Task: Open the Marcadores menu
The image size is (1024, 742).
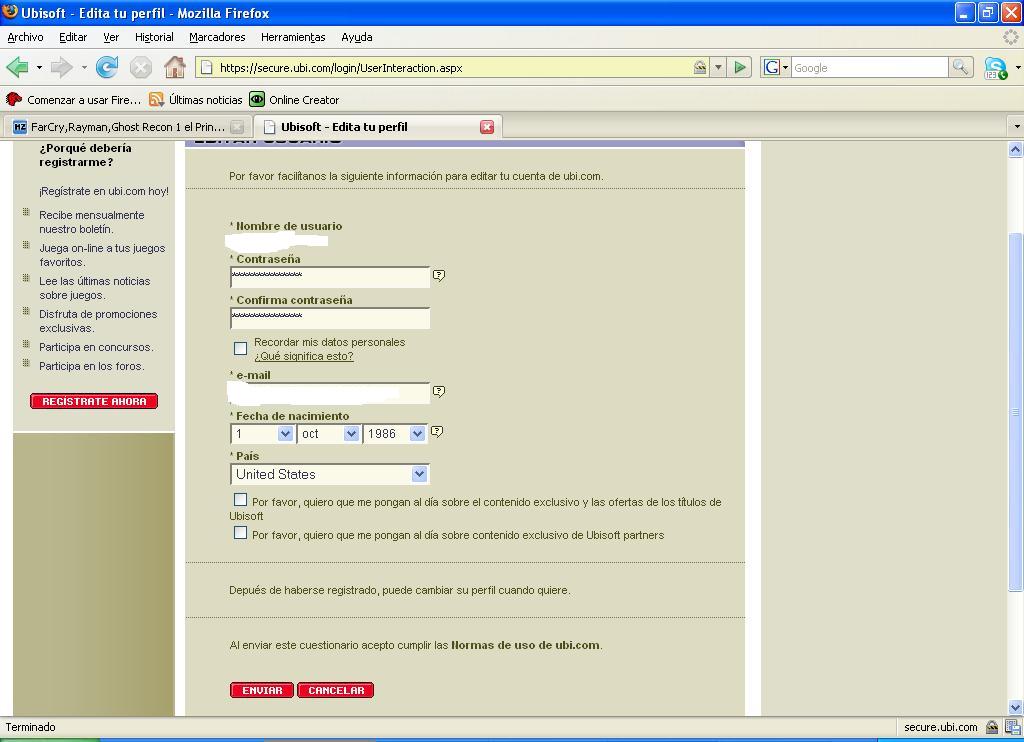Action: click(217, 37)
